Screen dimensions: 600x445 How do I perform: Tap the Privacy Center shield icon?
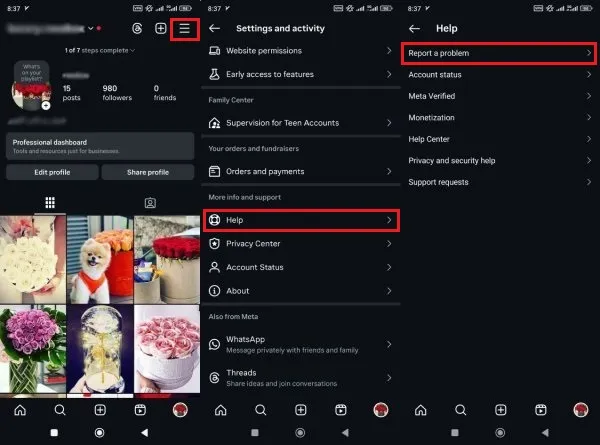point(214,244)
